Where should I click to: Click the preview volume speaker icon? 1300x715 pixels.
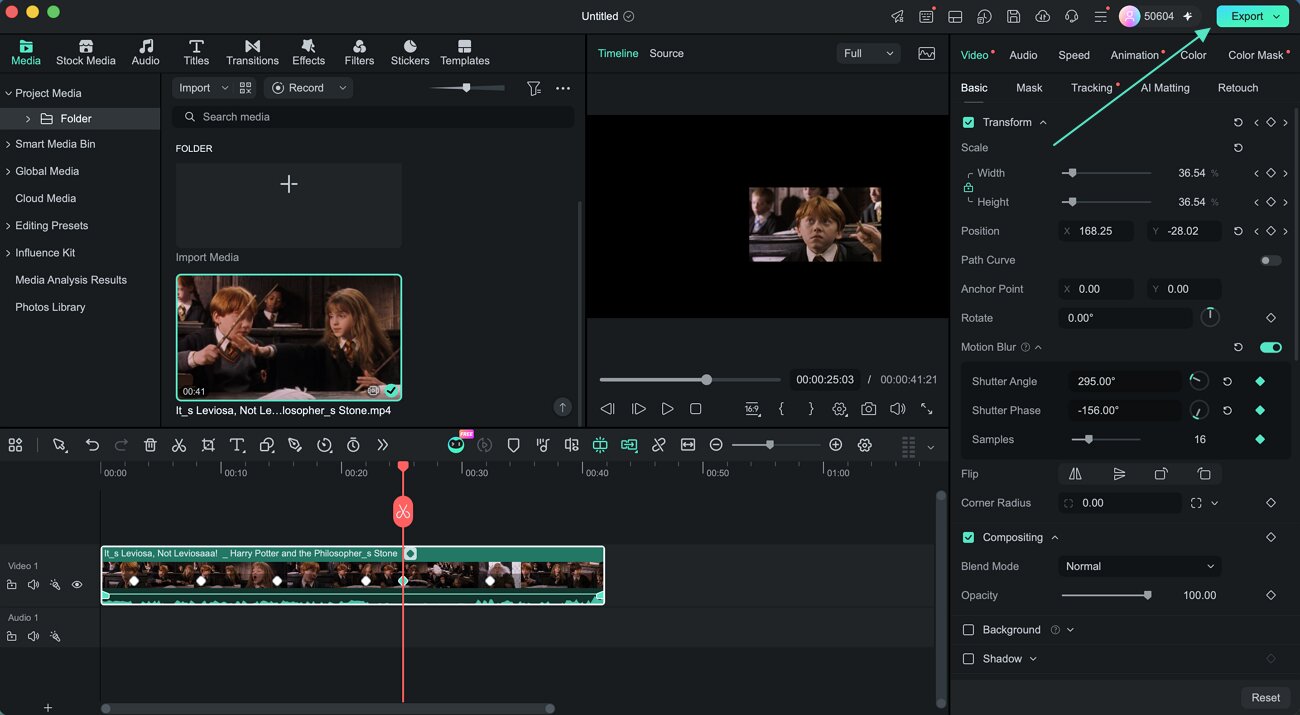pos(897,409)
